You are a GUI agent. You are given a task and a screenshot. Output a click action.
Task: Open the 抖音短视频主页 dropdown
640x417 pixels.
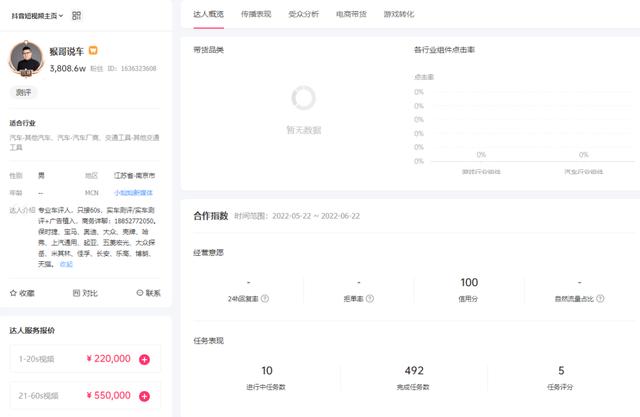37,16
